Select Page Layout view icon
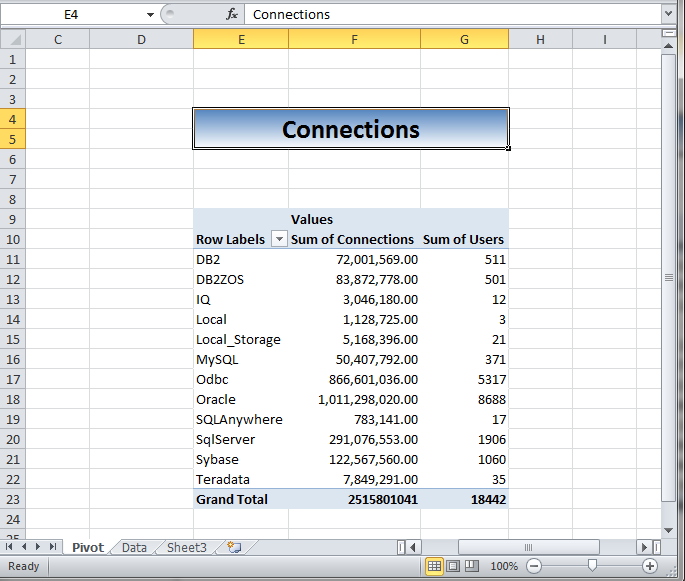This screenshot has width=685, height=581. click(x=453, y=566)
